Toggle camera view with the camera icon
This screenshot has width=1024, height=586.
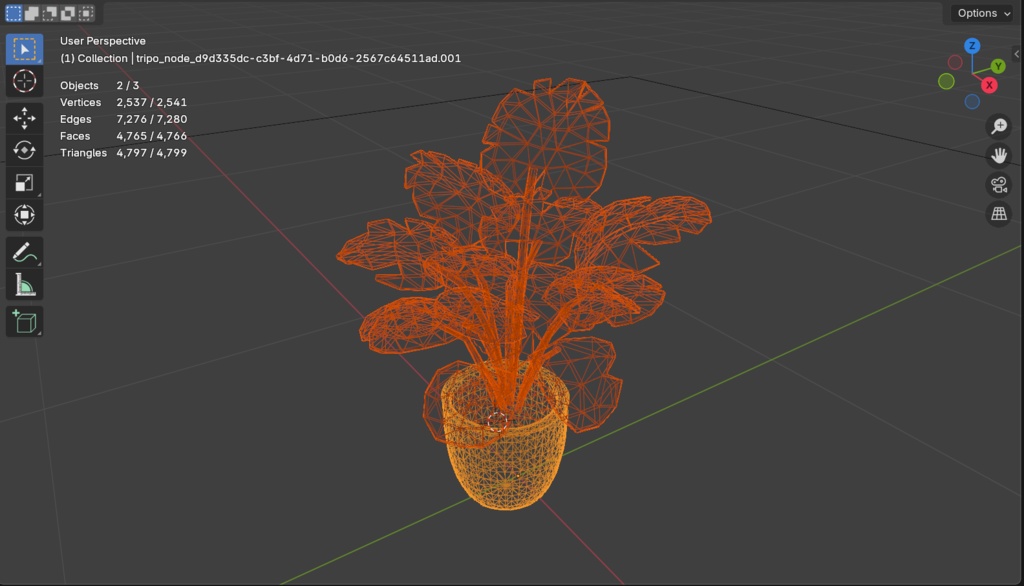[998, 184]
